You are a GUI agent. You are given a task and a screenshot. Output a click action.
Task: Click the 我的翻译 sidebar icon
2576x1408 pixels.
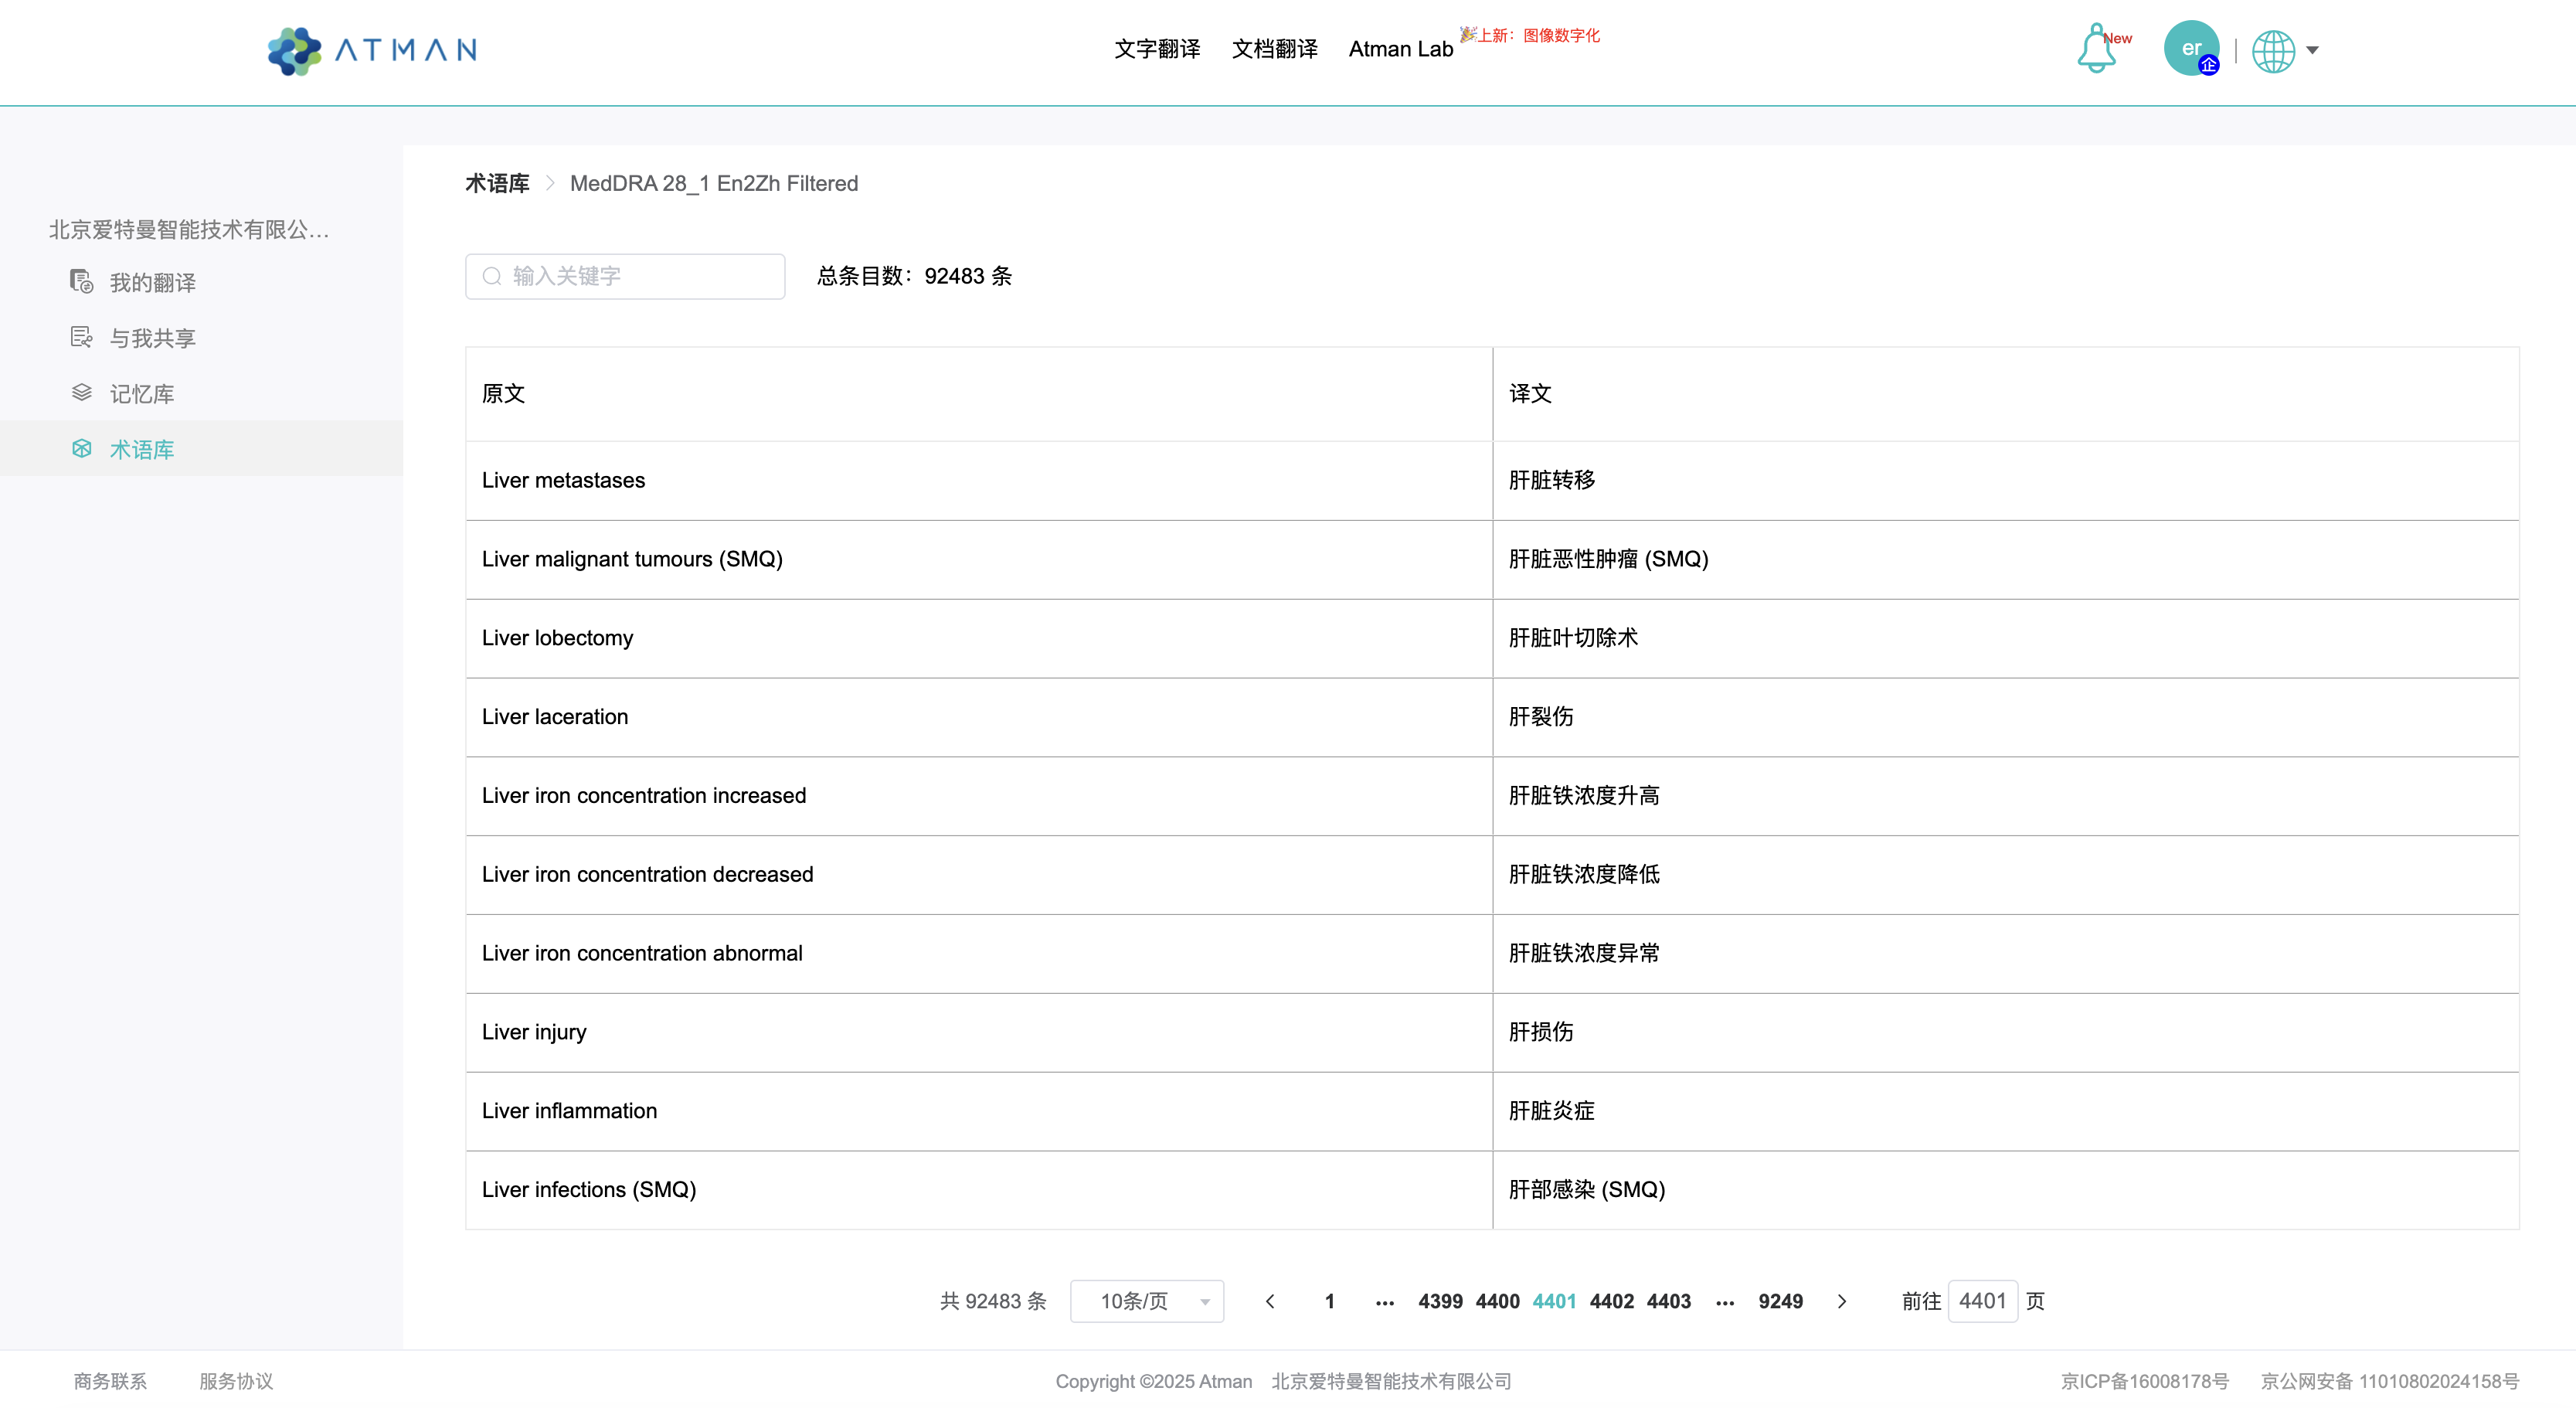coord(82,282)
